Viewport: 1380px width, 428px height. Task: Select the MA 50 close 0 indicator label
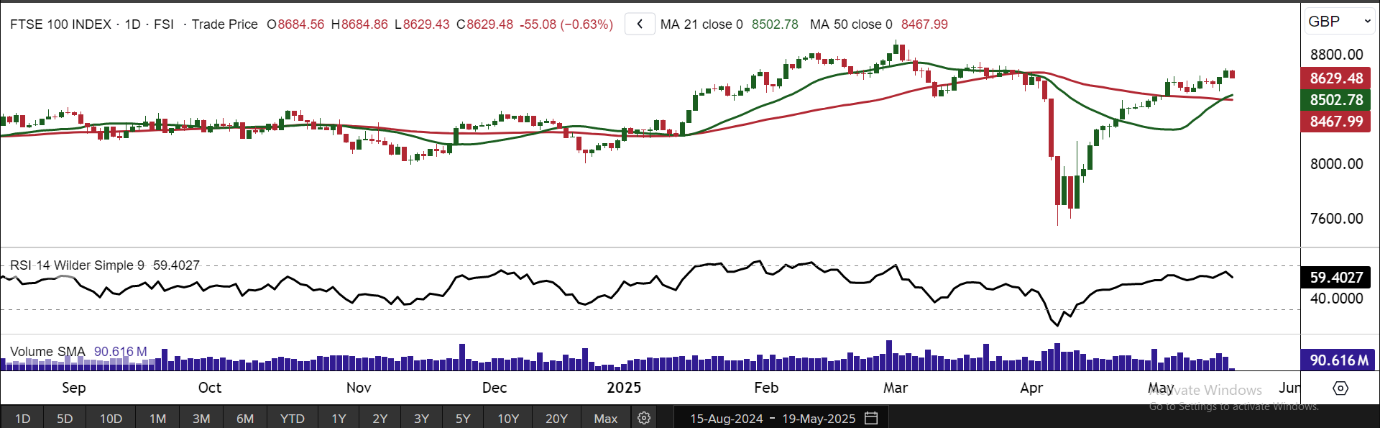(x=851, y=24)
